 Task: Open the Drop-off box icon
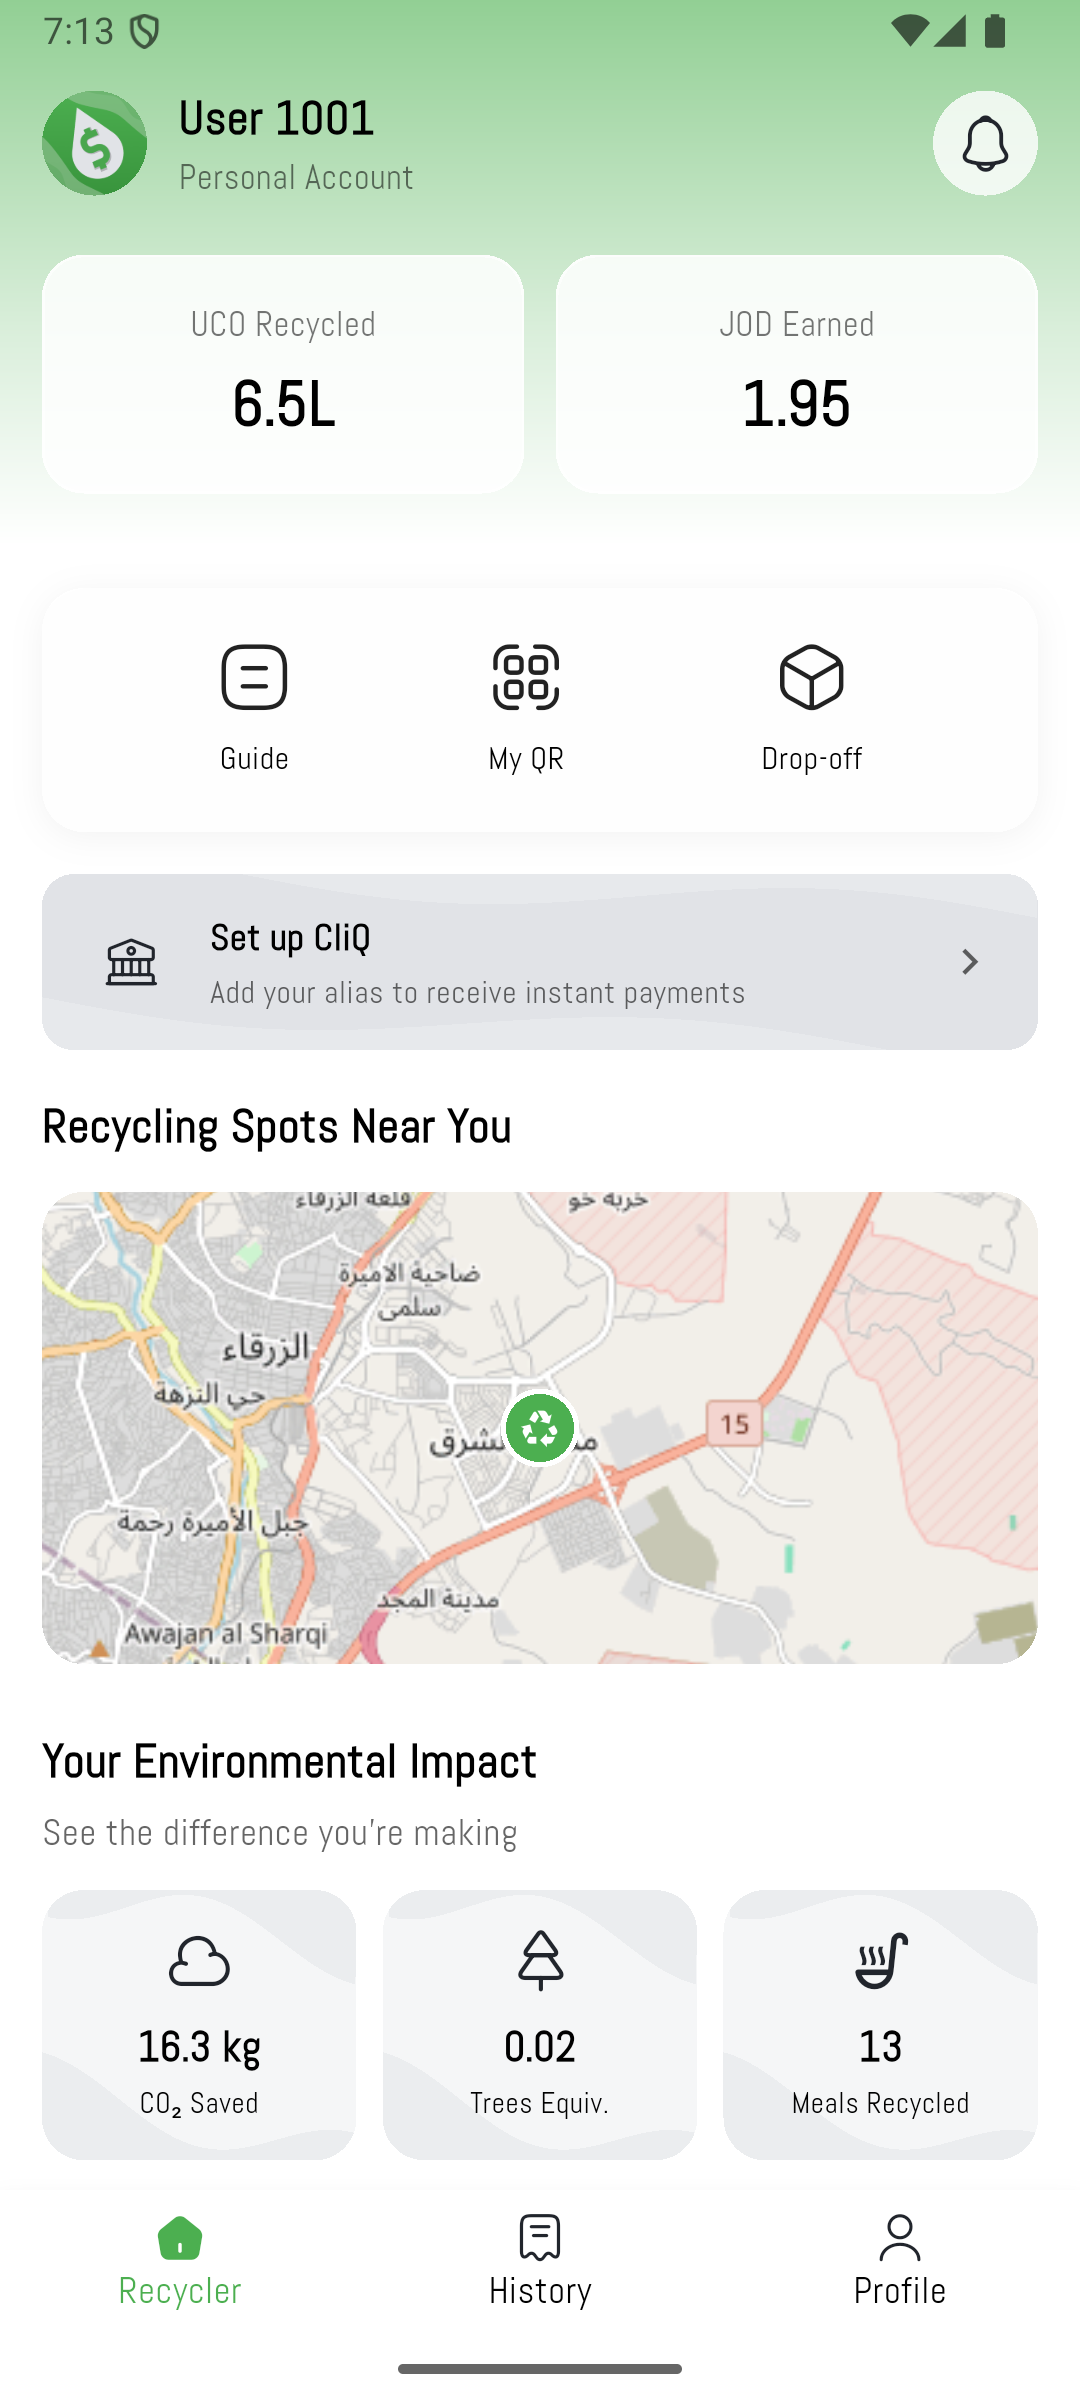811,678
